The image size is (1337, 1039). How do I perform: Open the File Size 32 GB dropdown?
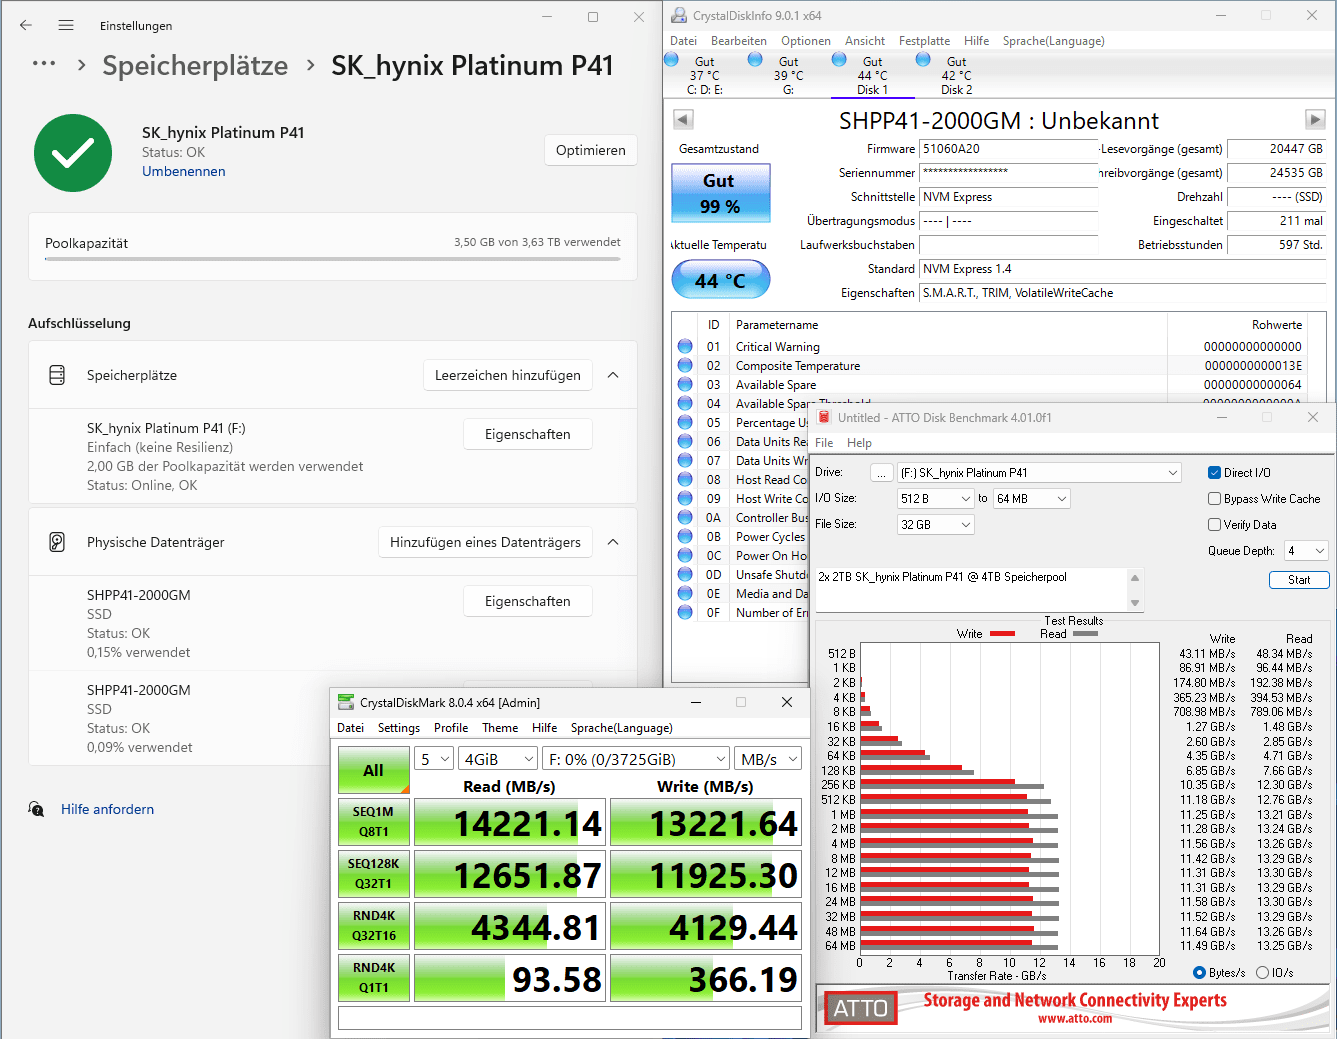tap(936, 524)
